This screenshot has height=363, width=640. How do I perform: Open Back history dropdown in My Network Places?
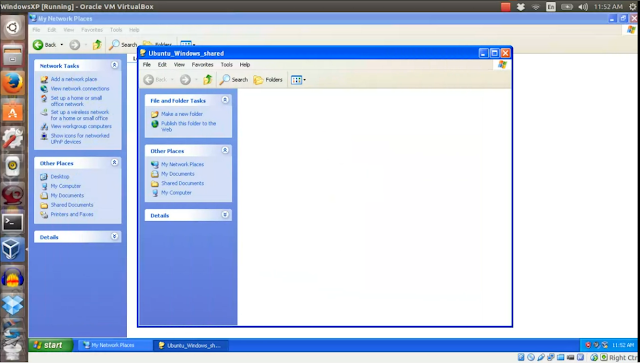[x=62, y=45]
